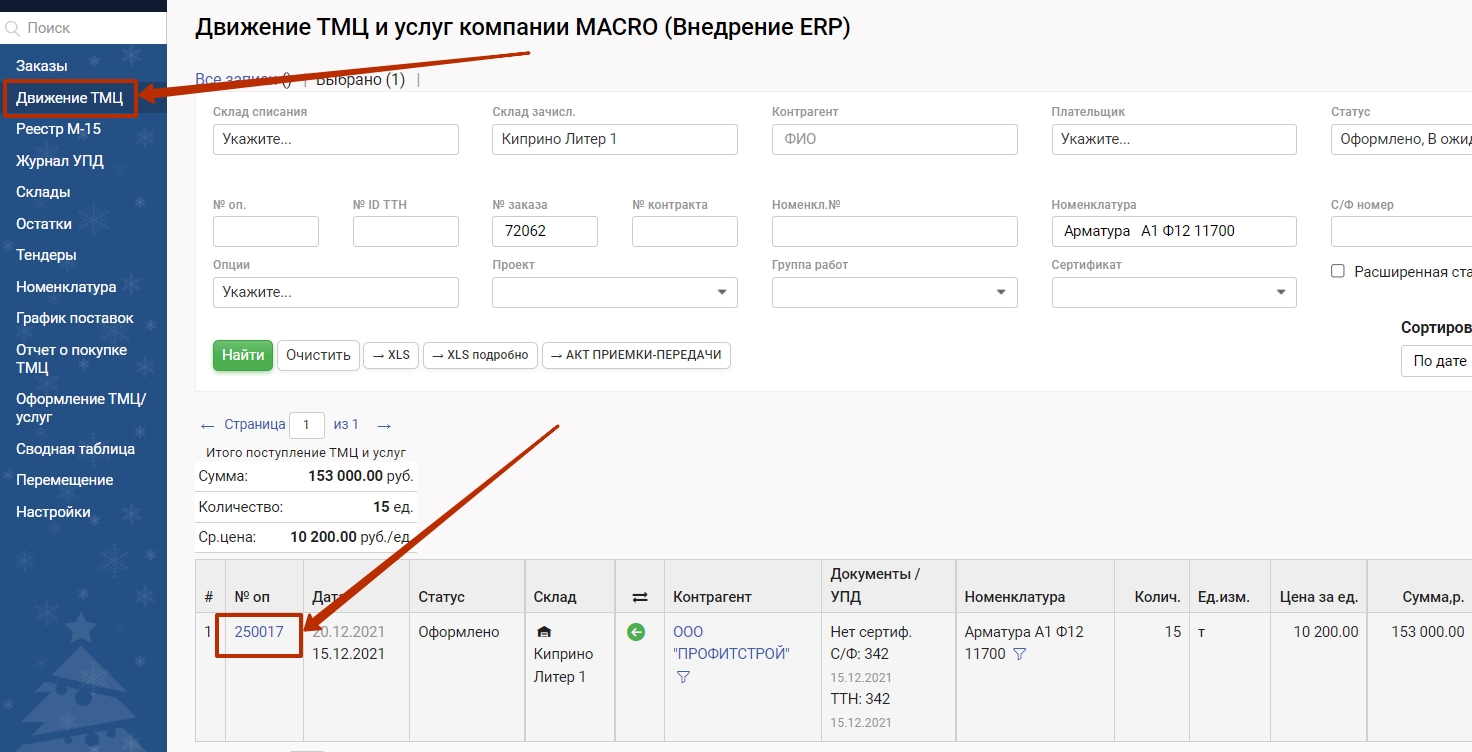Open operation number 250017 link
Viewport: 1472px width, 752px height.
(x=259, y=632)
